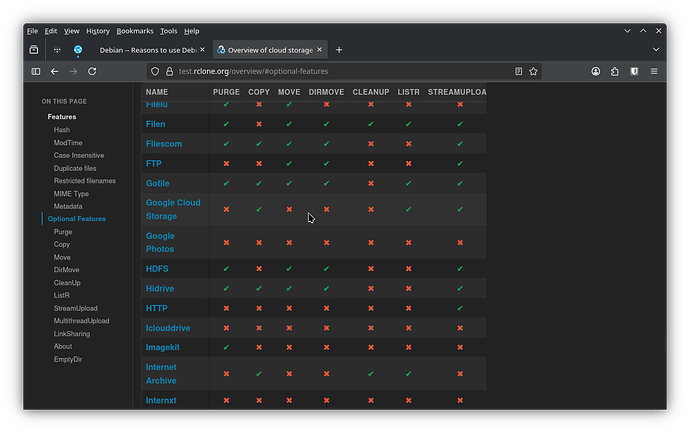690x432 pixels.
Task: Open the Google Photos link
Action: pos(160,242)
